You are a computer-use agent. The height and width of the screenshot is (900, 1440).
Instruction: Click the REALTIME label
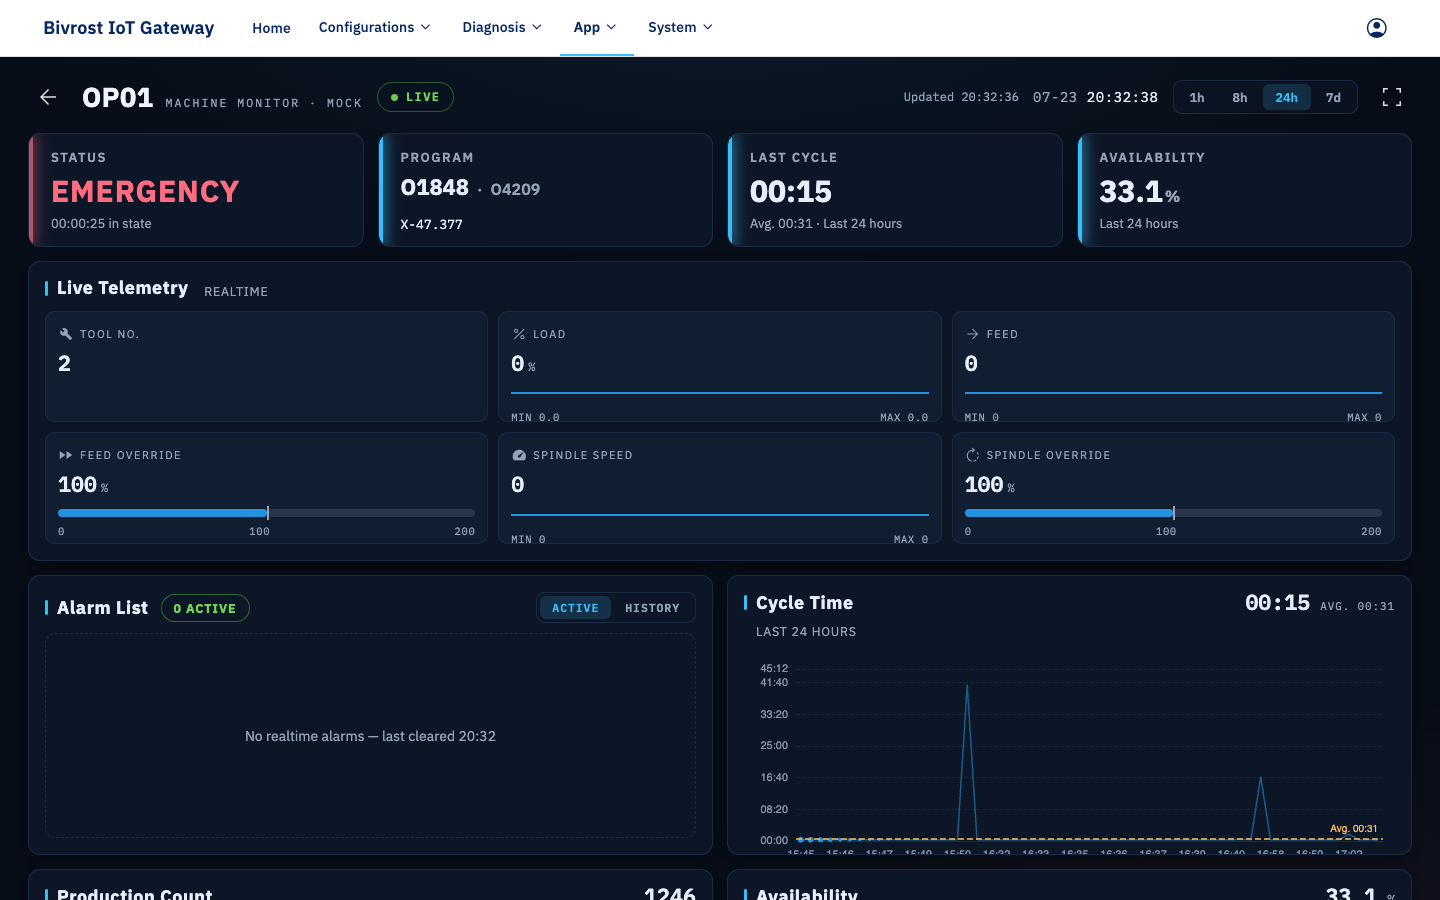pyautogui.click(x=236, y=291)
